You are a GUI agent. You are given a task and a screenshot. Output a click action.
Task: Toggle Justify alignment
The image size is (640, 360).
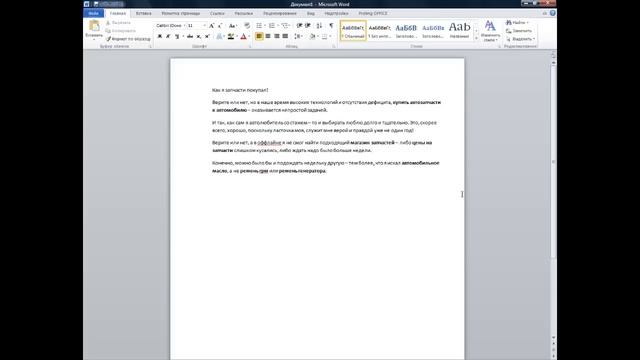click(285, 36)
